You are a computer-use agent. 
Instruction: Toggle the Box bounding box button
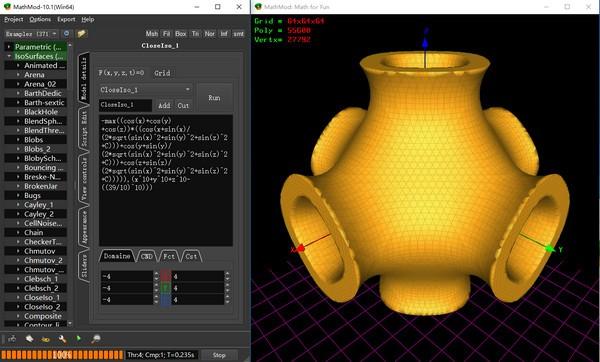click(181, 34)
